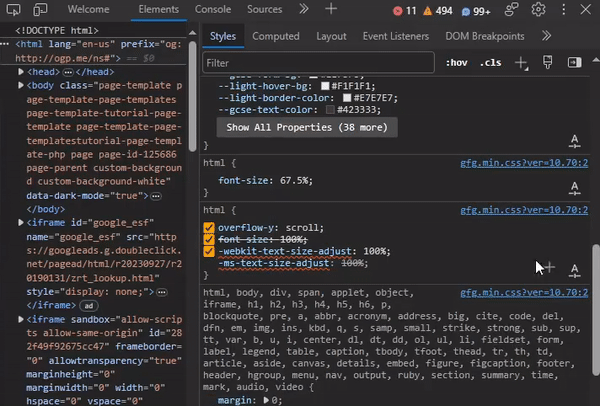
Task: Open the Event Listeners pane tab
Action: click(x=396, y=36)
